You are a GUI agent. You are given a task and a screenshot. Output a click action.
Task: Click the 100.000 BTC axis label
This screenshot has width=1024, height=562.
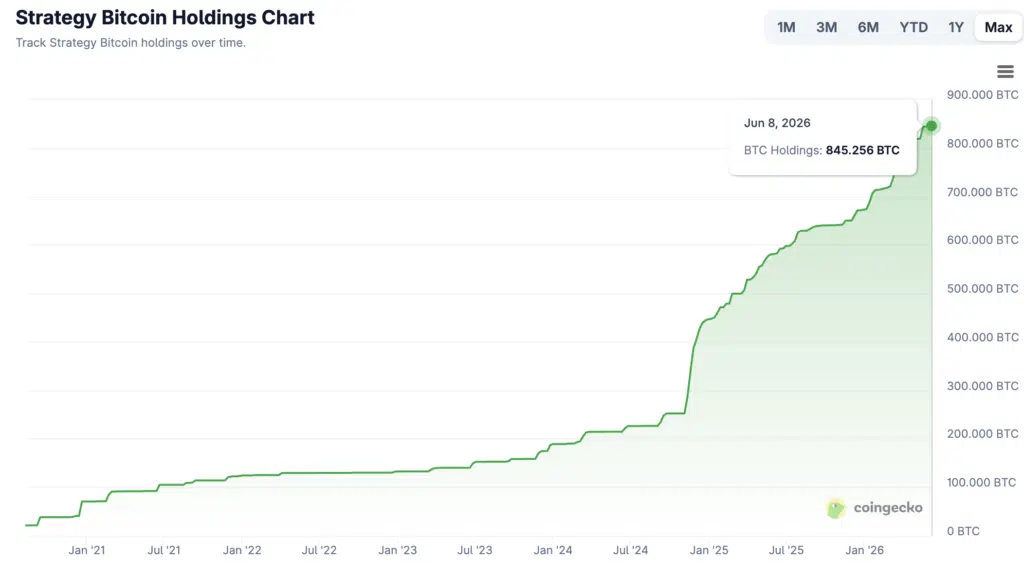pos(982,482)
